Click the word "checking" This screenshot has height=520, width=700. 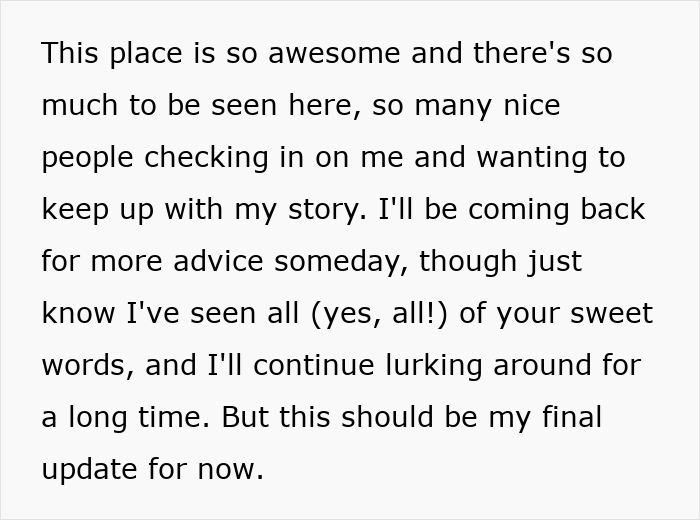(x=206, y=158)
